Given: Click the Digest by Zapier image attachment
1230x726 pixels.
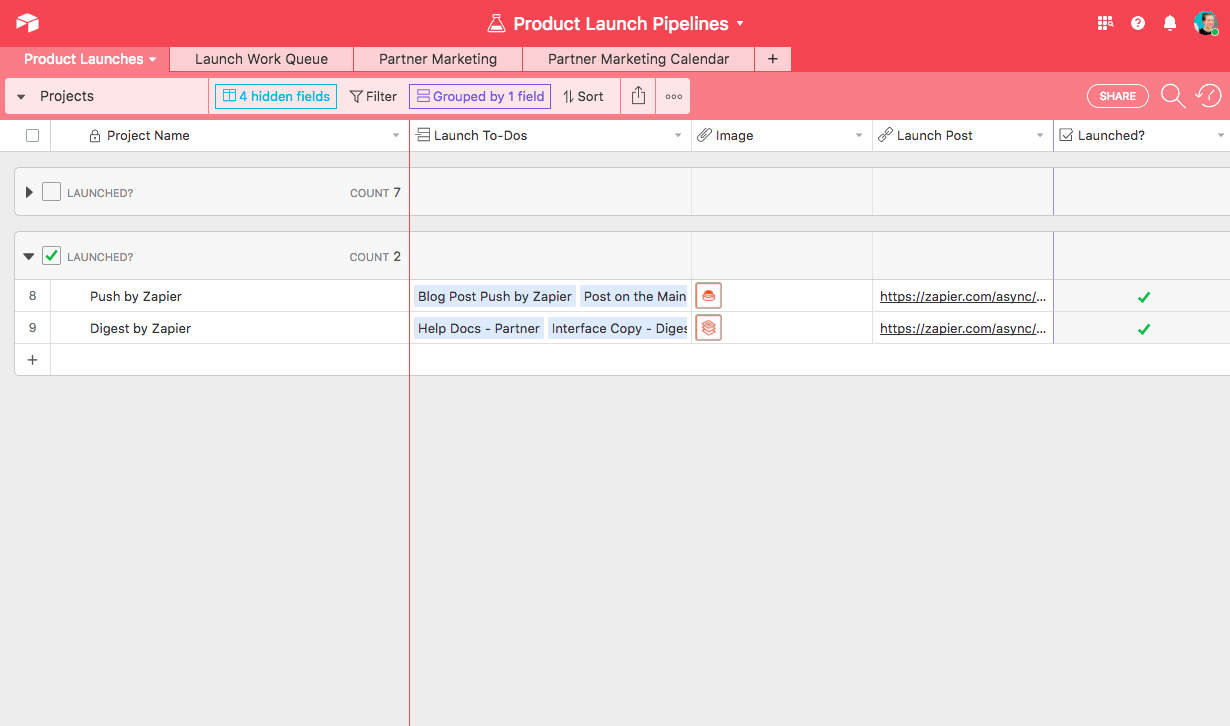Looking at the screenshot, I should click(x=708, y=328).
